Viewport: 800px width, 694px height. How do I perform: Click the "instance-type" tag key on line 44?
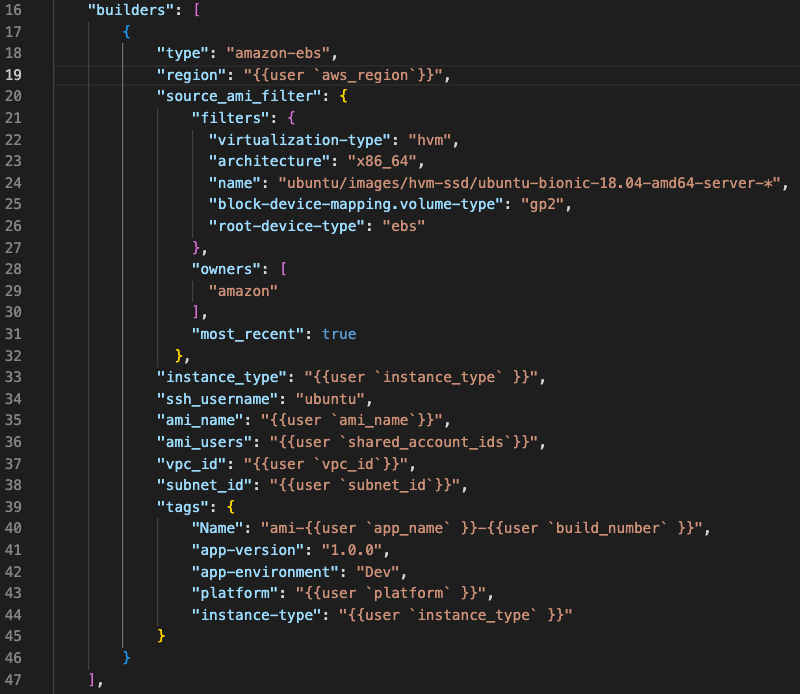click(257, 615)
